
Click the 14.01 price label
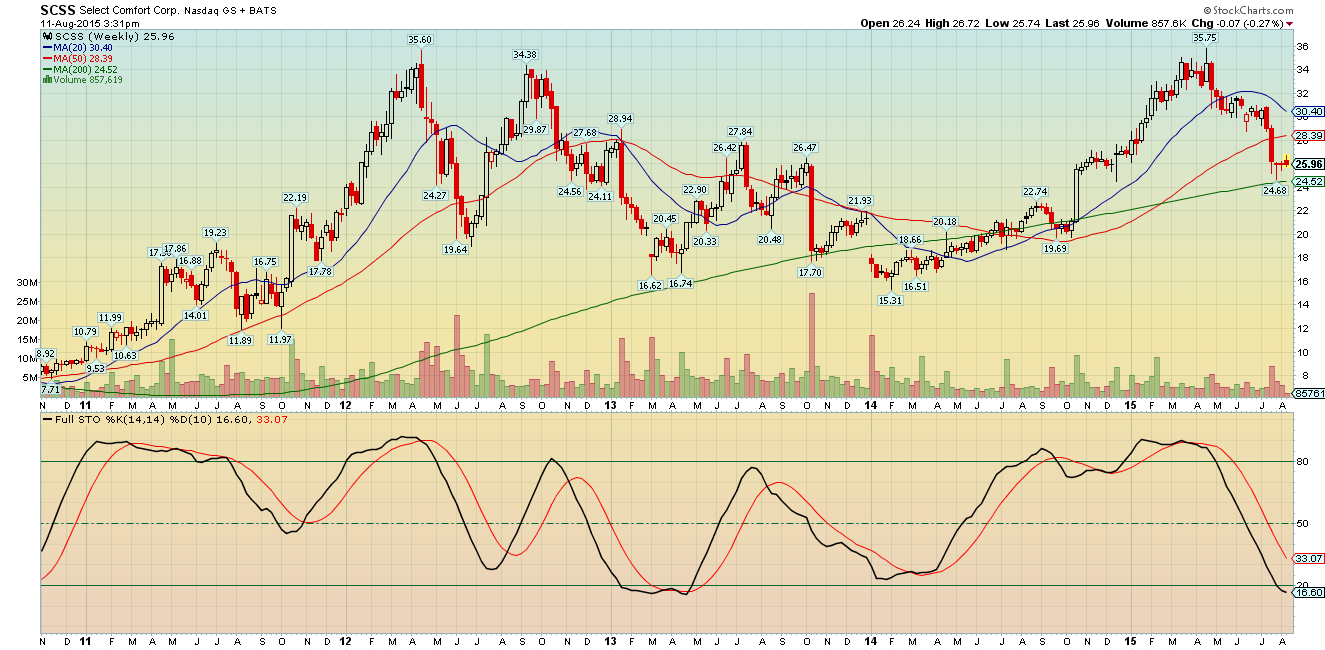coord(195,315)
